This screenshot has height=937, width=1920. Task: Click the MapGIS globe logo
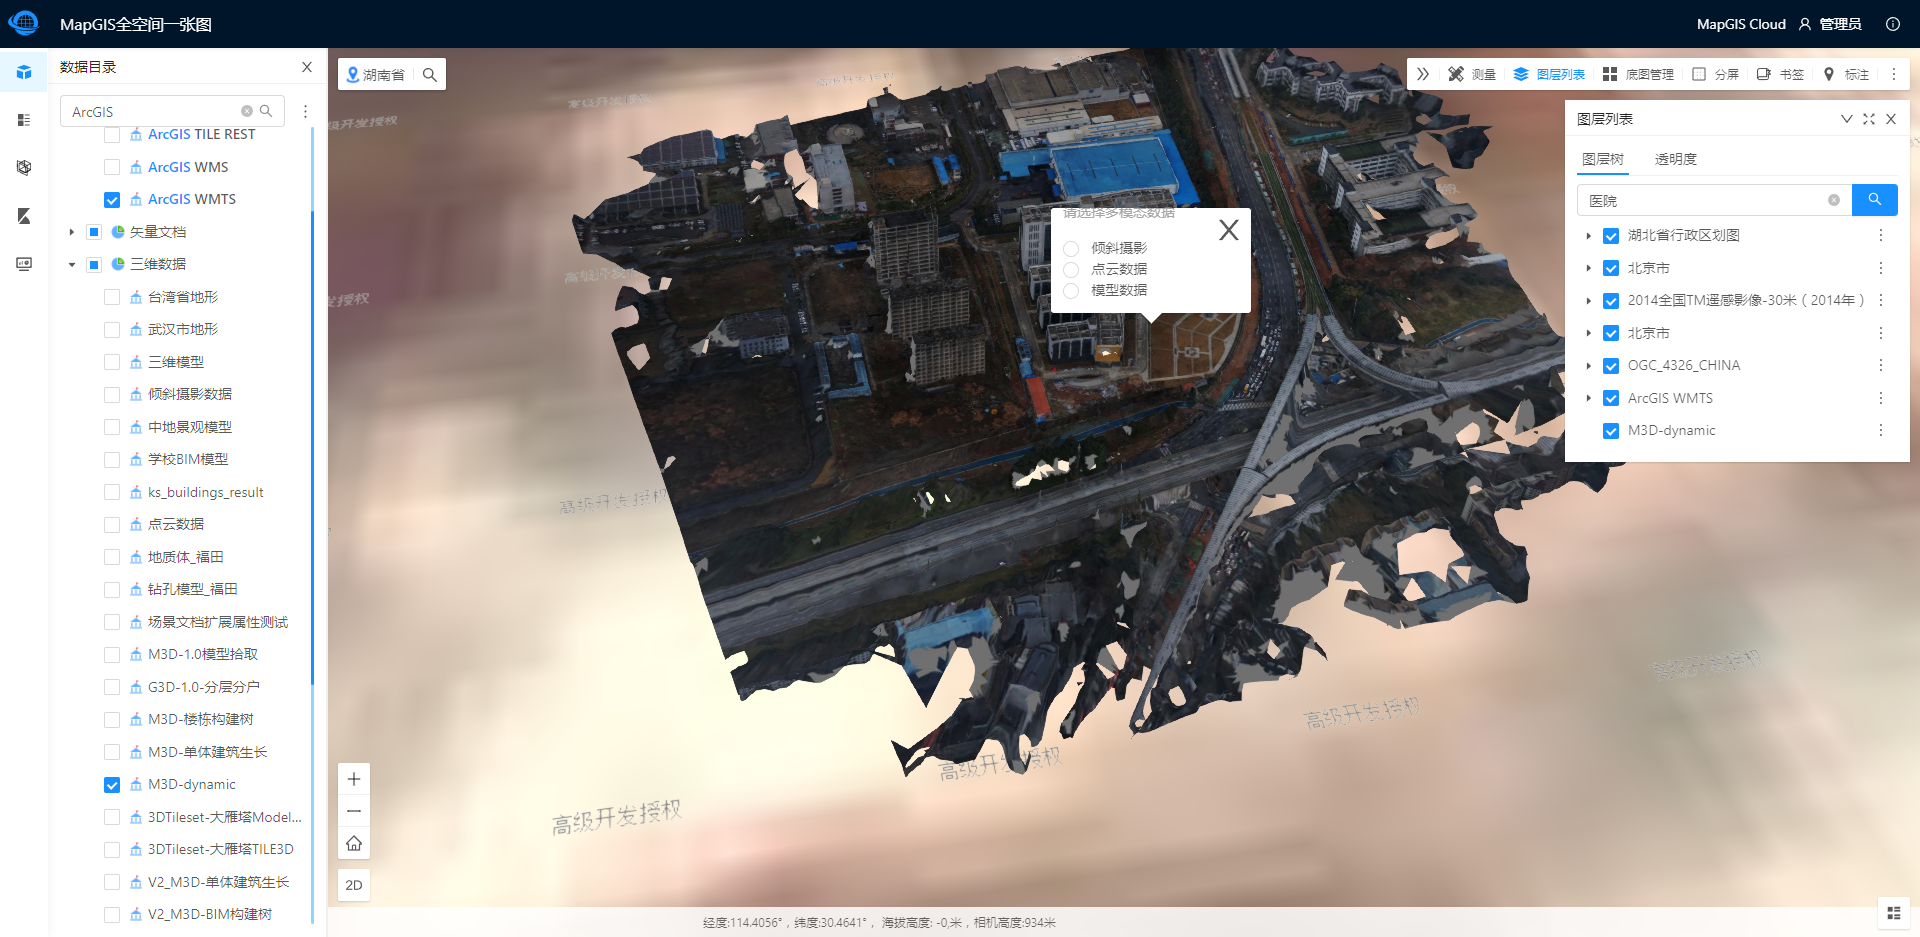coord(23,22)
